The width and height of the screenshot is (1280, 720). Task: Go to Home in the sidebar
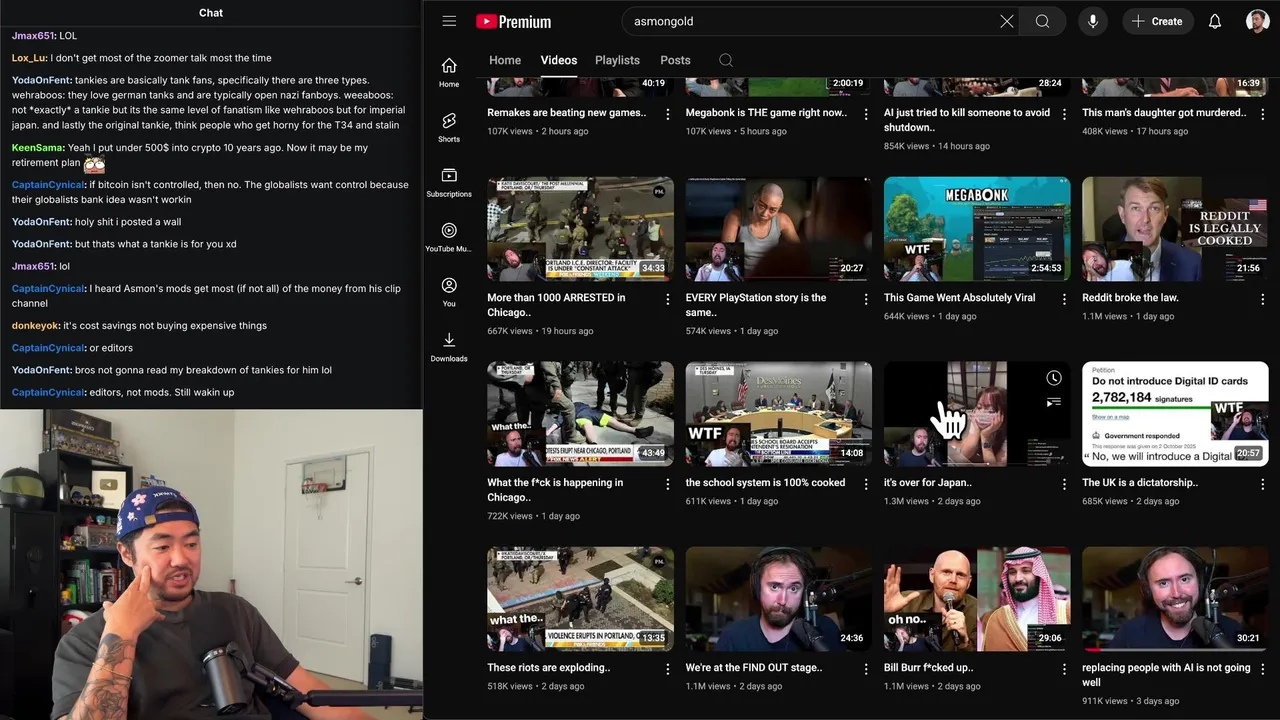tap(449, 73)
